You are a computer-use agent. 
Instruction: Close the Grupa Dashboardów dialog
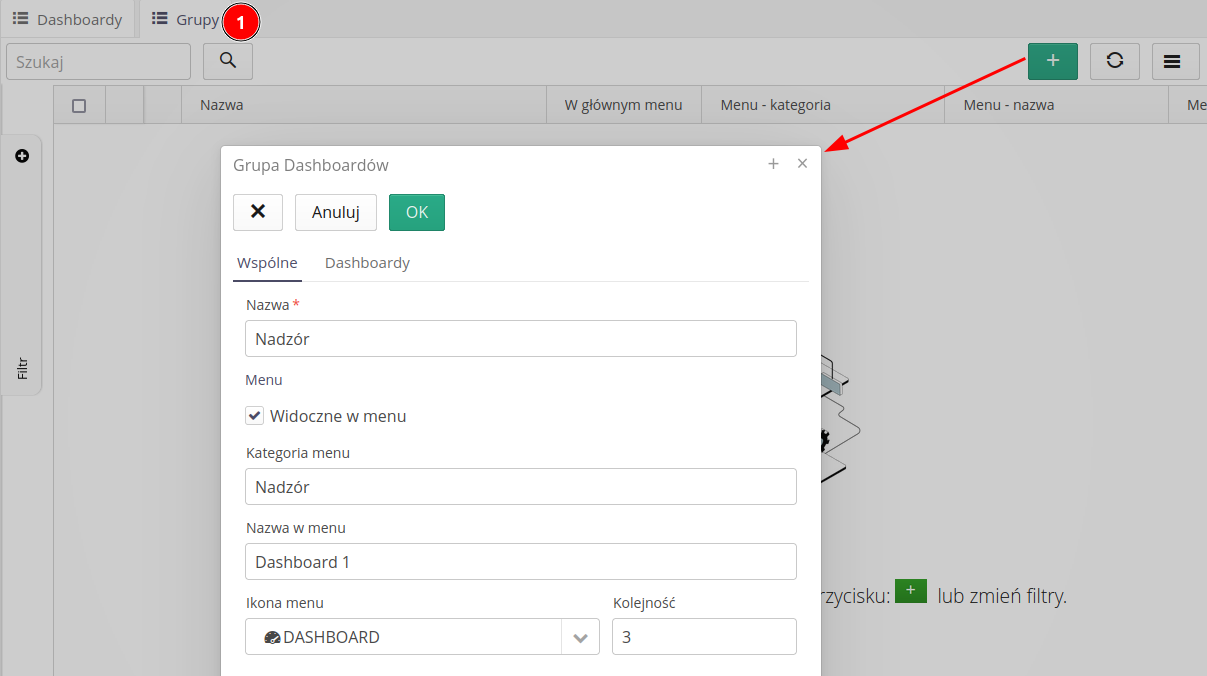coord(802,164)
